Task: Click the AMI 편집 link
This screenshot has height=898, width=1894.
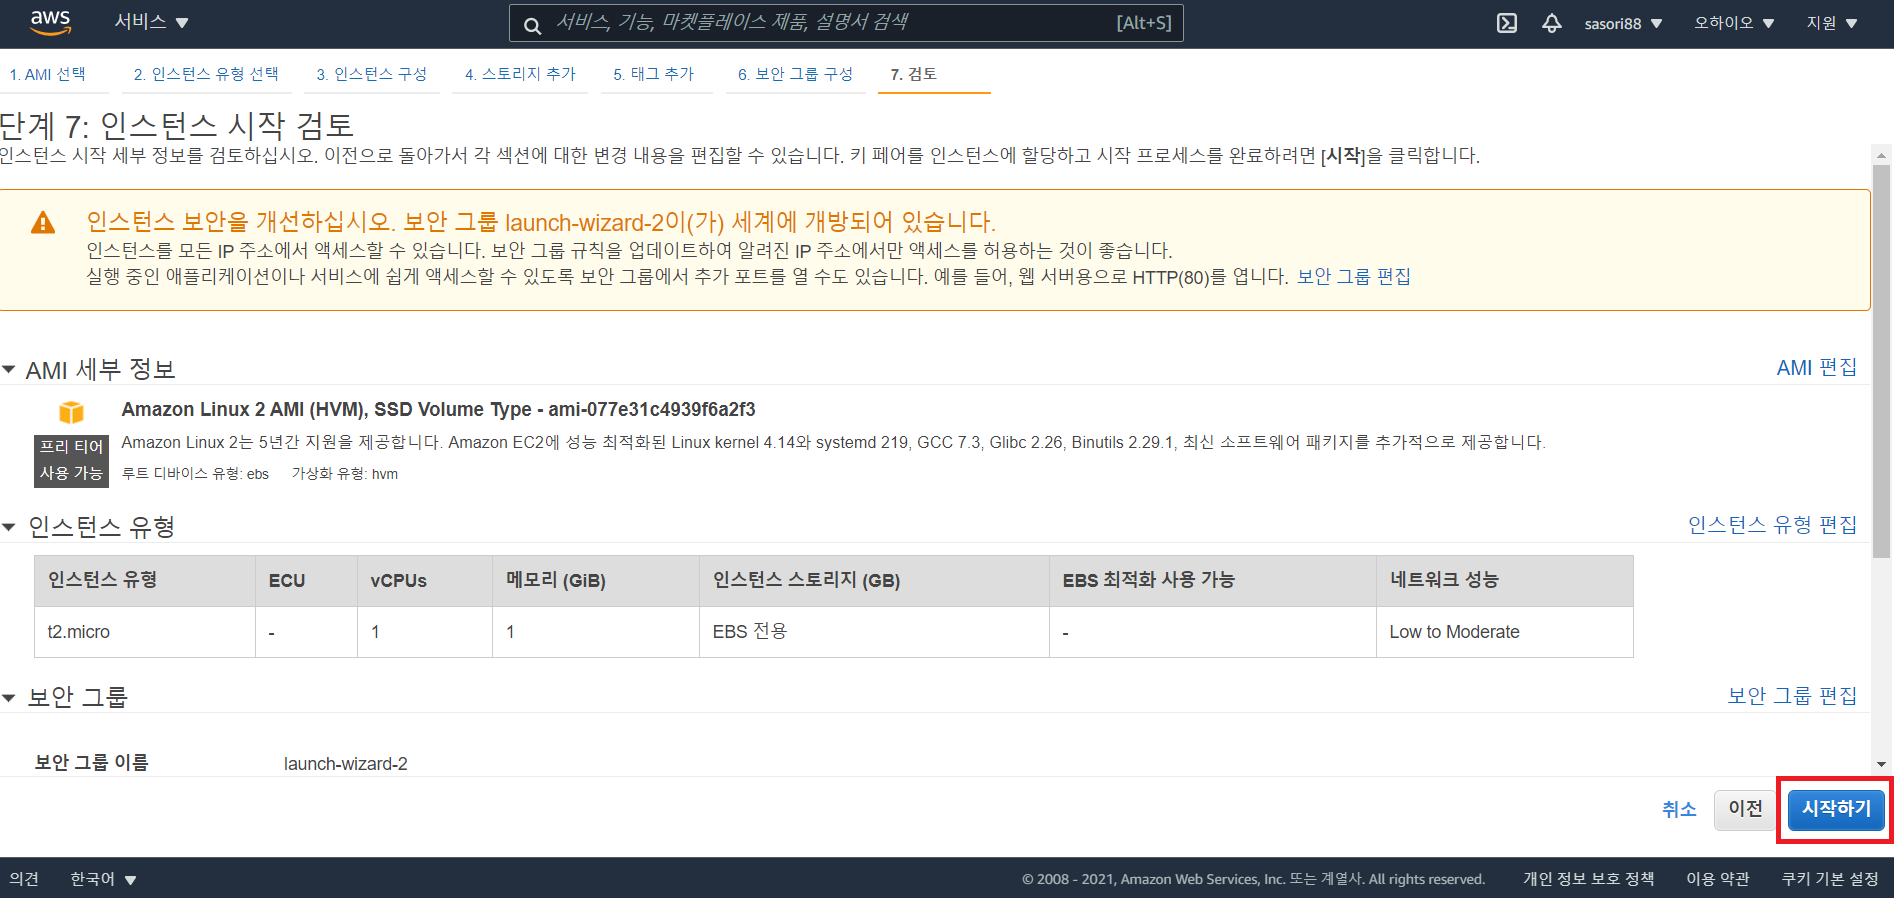Action: tap(1816, 368)
